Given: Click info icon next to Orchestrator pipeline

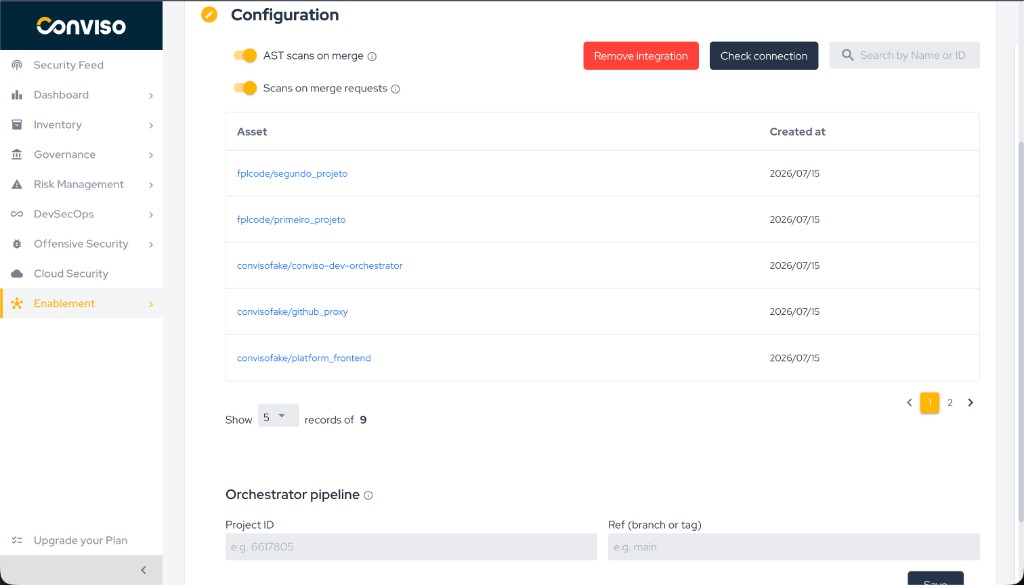Looking at the screenshot, I should pyautogui.click(x=368, y=496).
